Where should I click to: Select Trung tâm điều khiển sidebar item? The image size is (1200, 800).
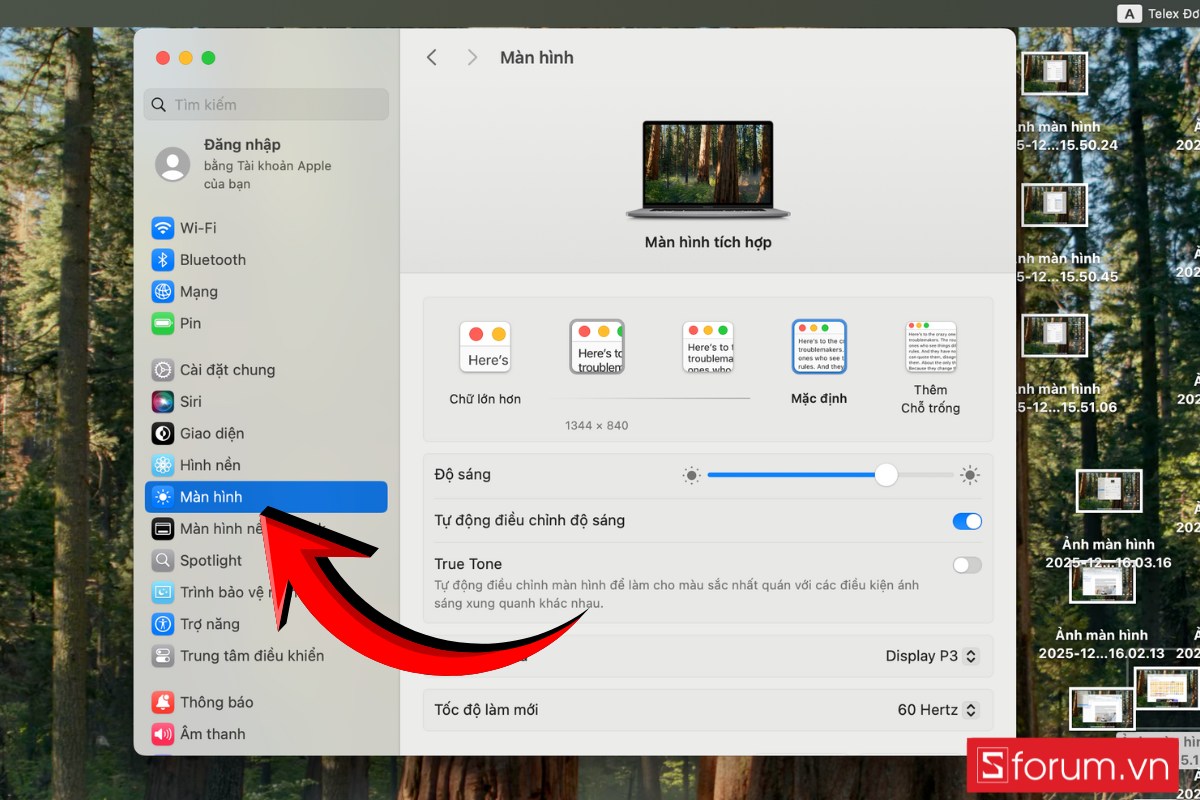coord(251,656)
